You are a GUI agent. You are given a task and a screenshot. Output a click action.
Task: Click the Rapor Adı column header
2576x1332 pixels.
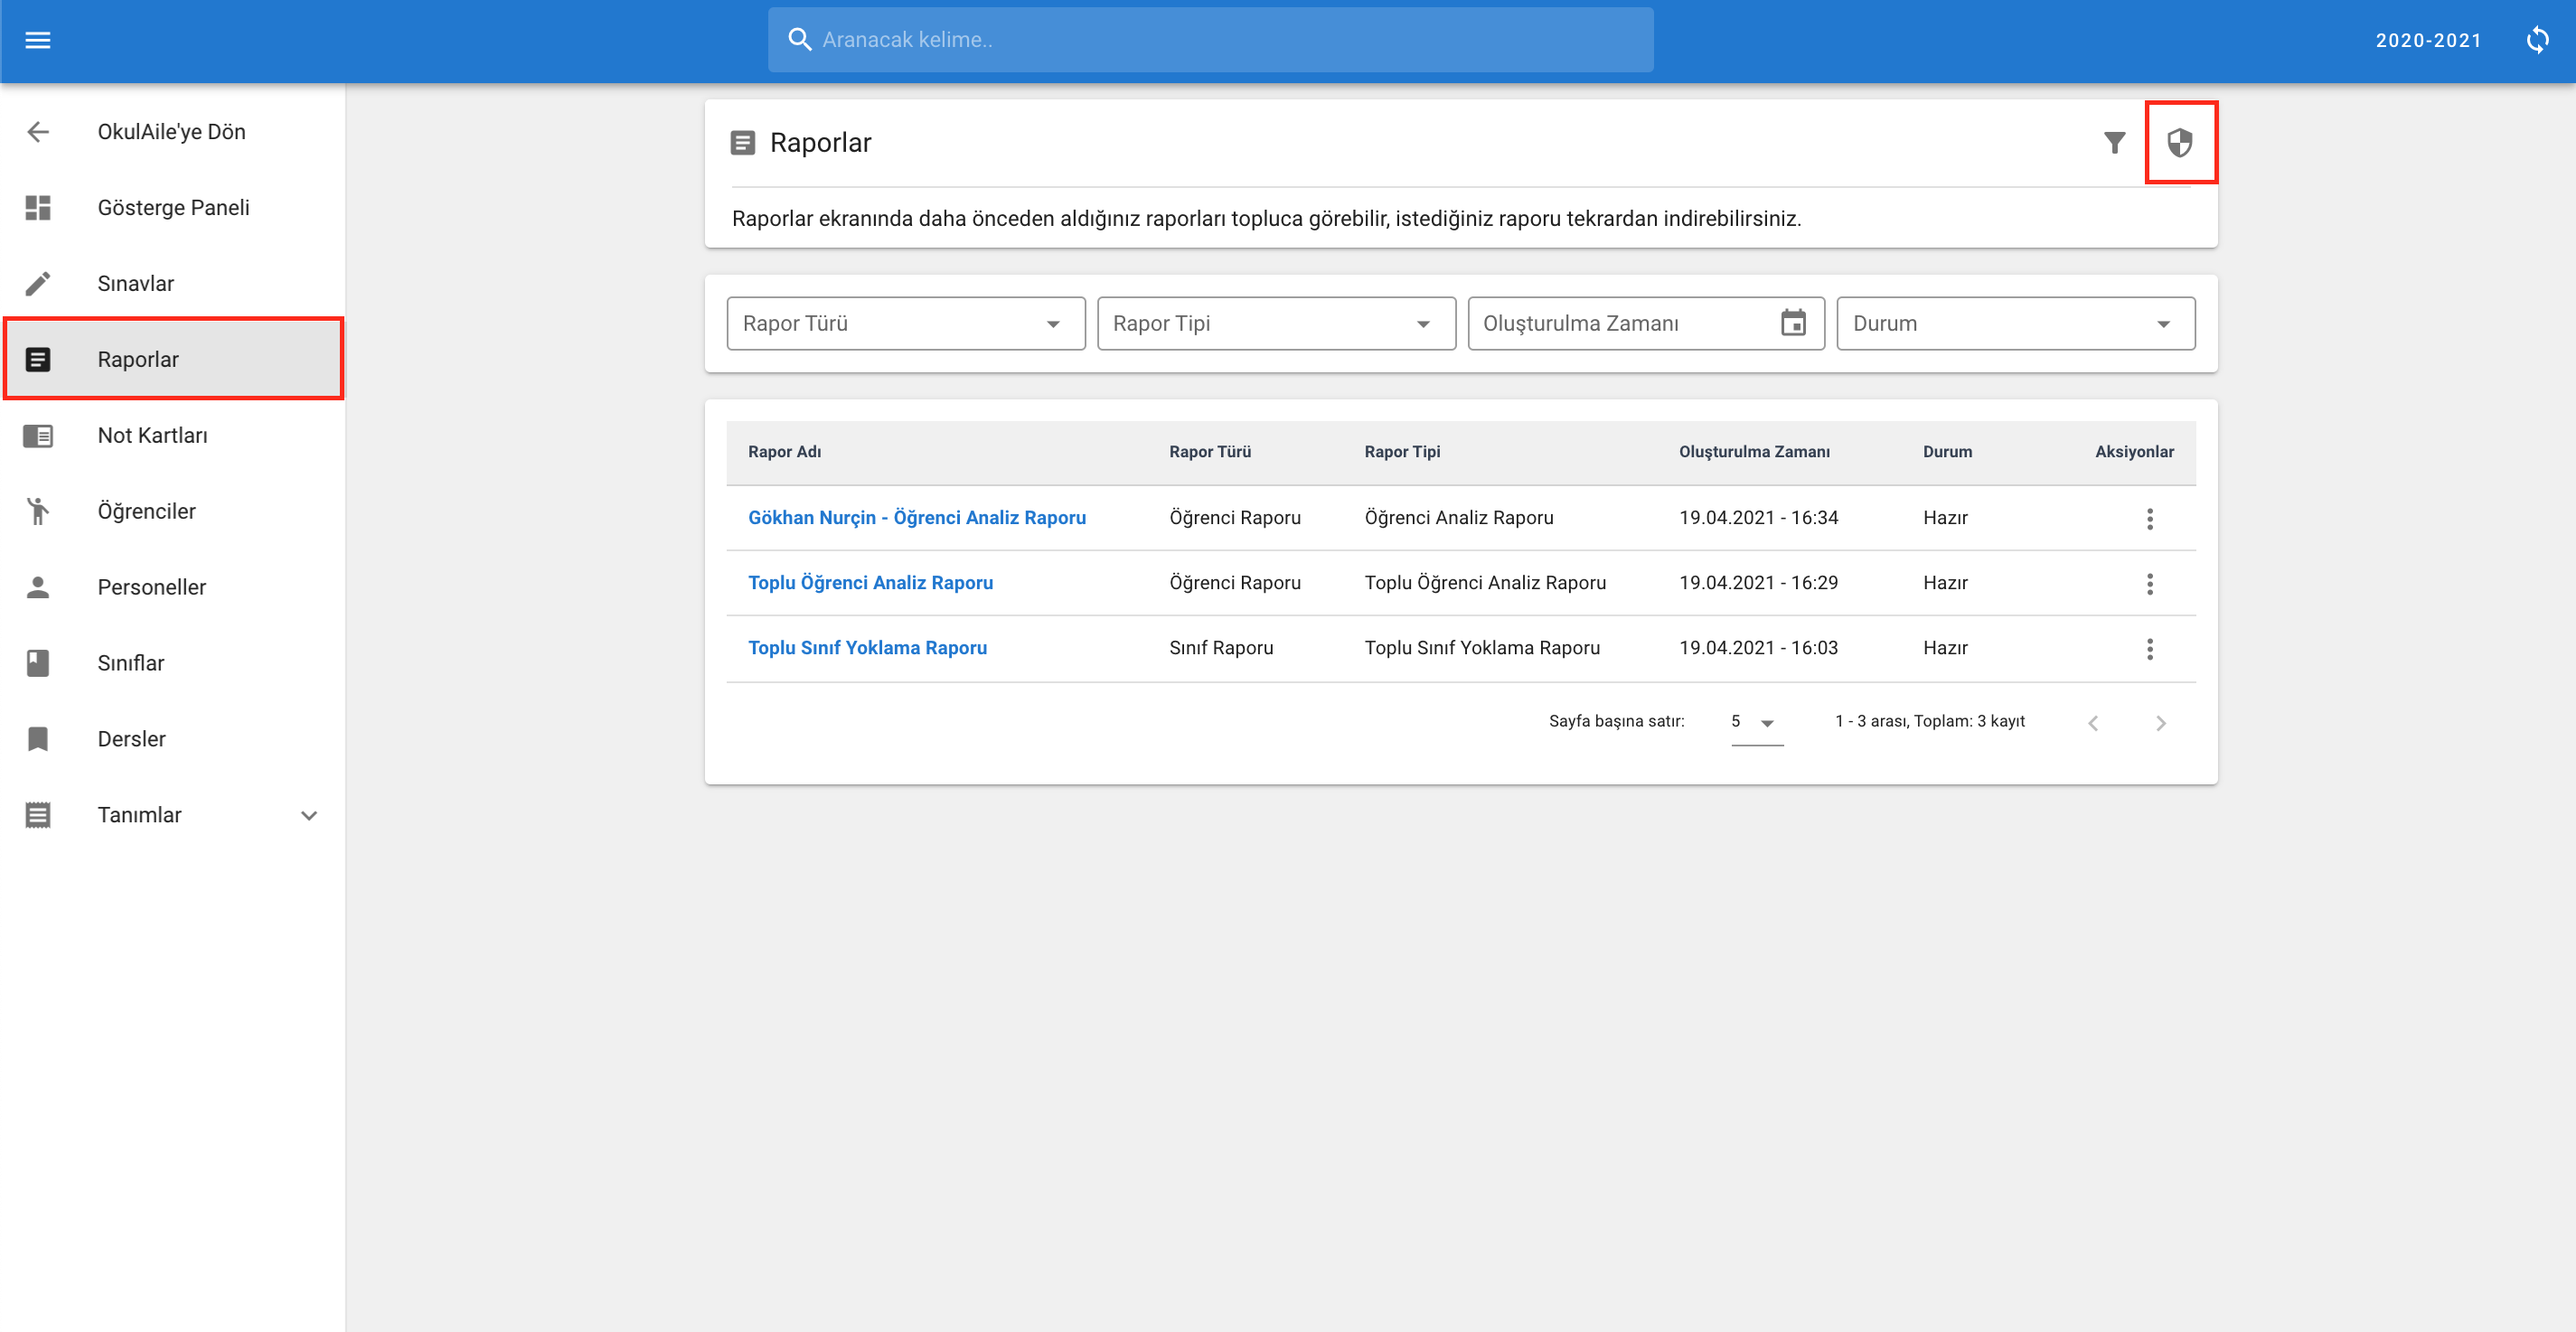[x=784, y=452]
